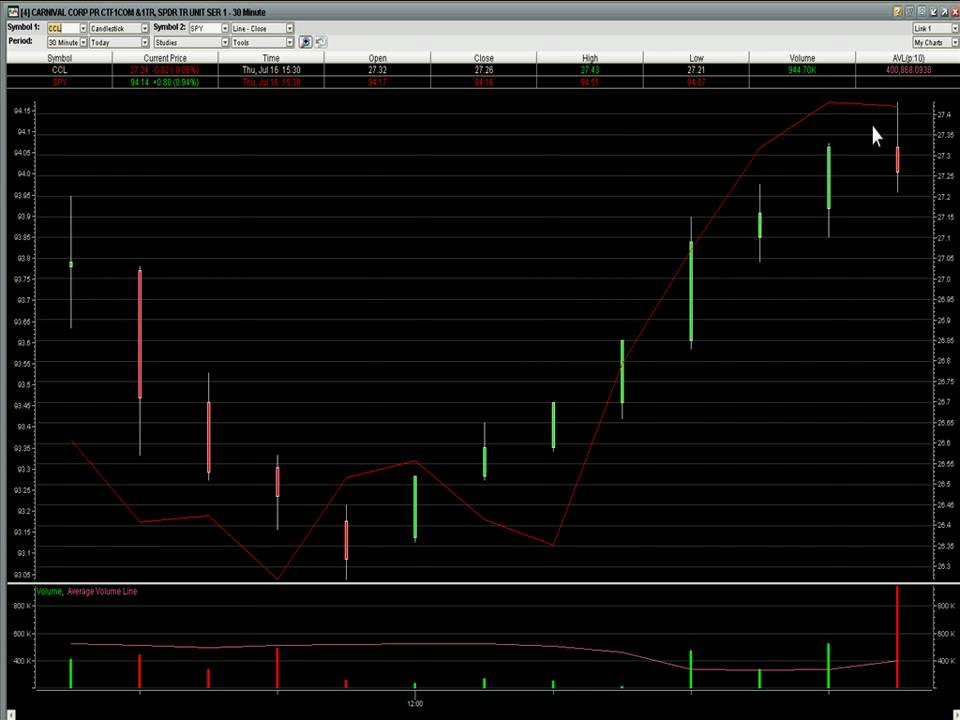This screenshot has width=960, height=720.
Task: Click the Open column header
Action: tap(378, 58)
